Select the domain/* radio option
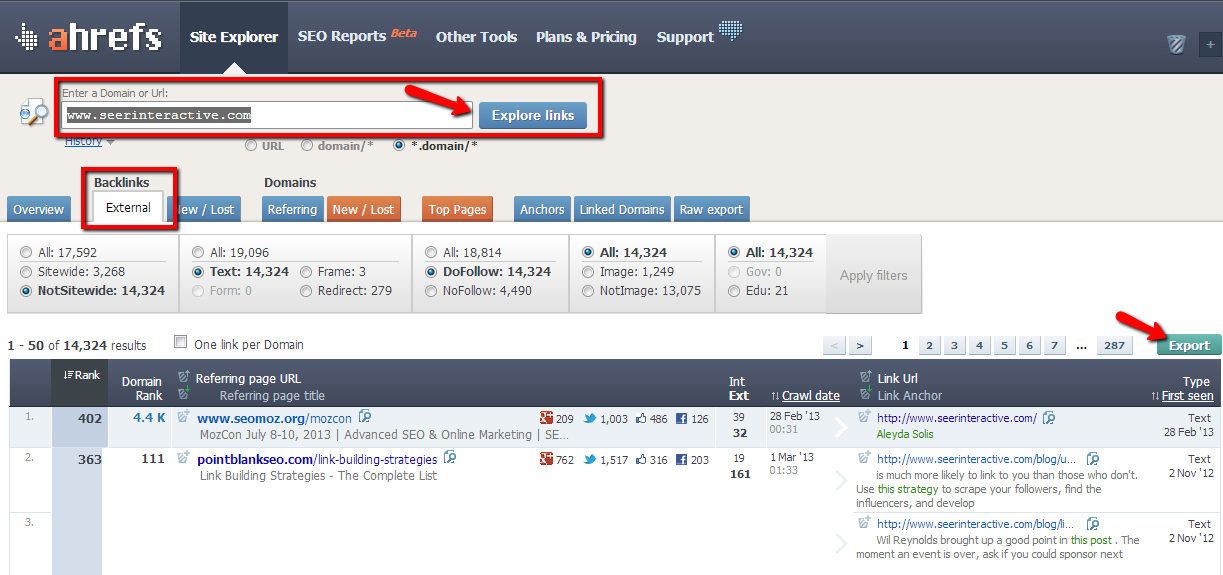 [x=308, y=146]
